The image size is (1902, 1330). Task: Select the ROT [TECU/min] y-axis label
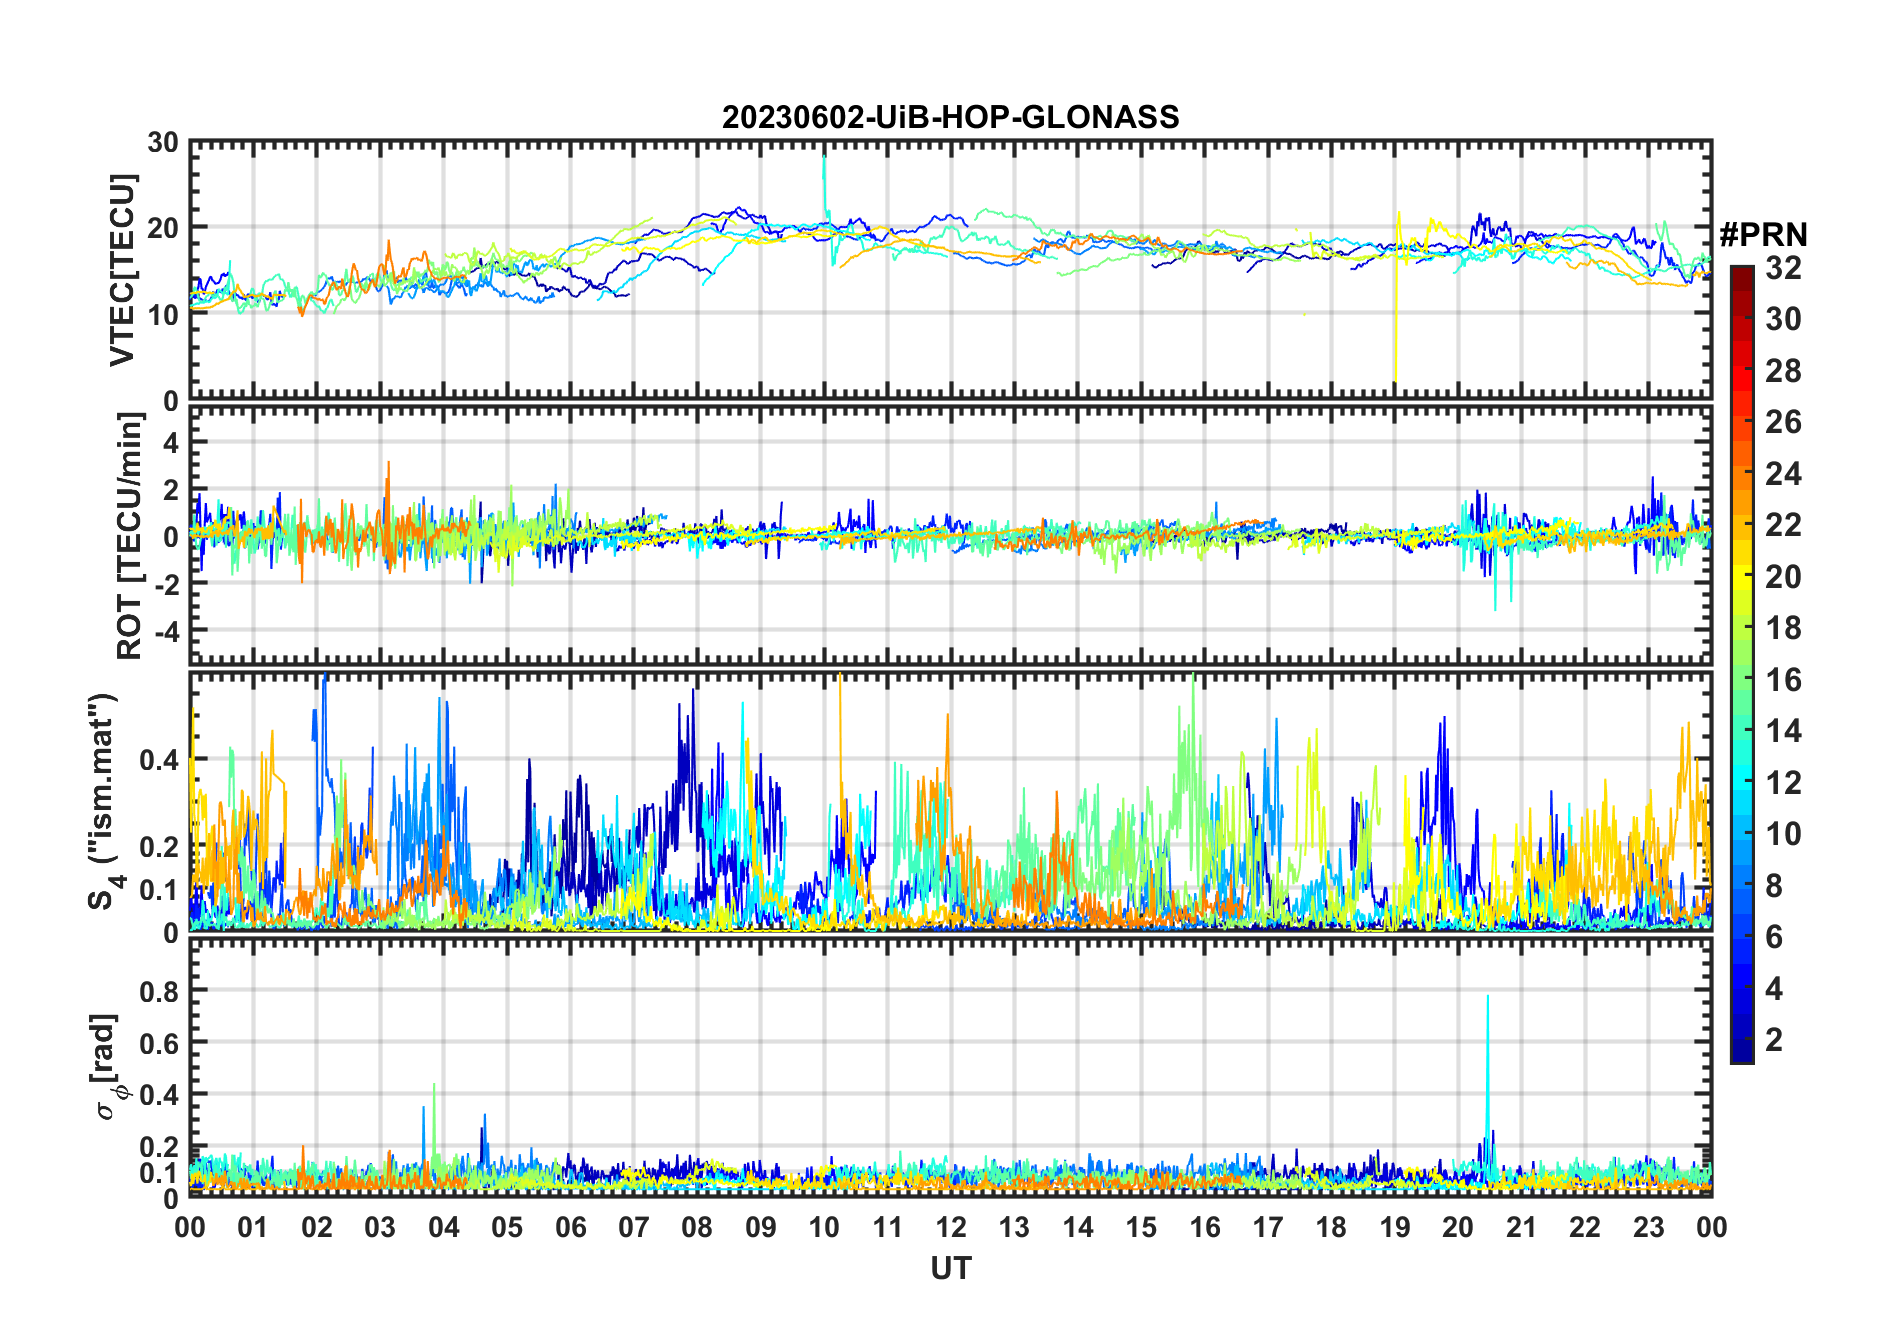130,537
